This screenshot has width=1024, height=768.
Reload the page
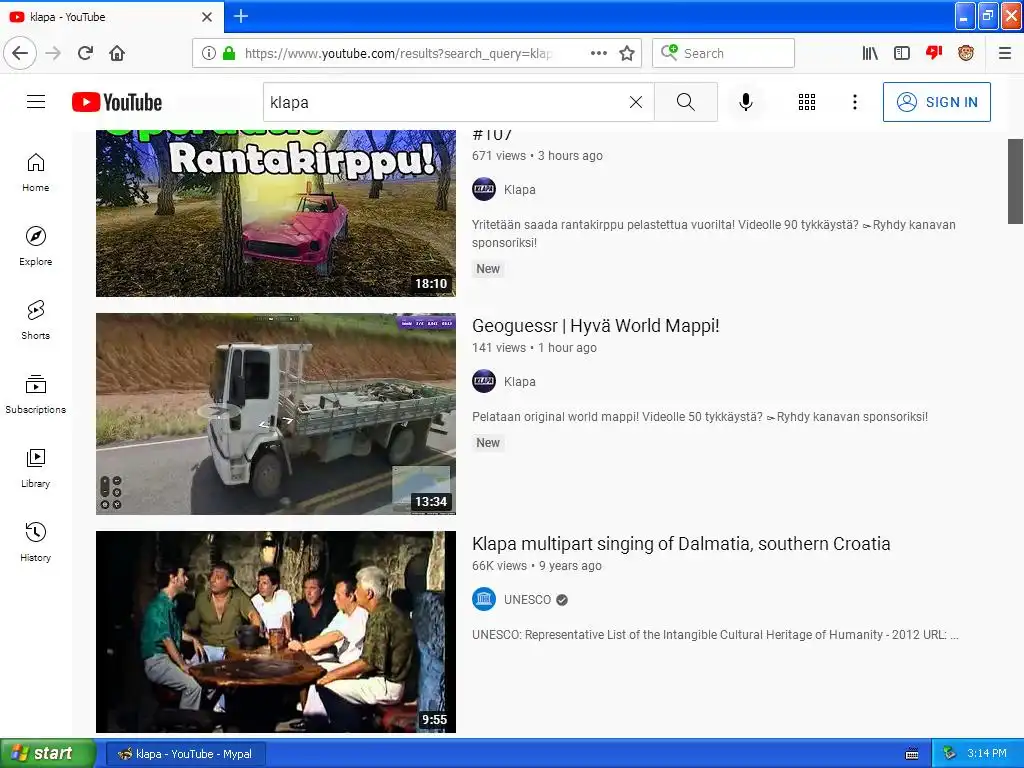[x=85, y=53]
